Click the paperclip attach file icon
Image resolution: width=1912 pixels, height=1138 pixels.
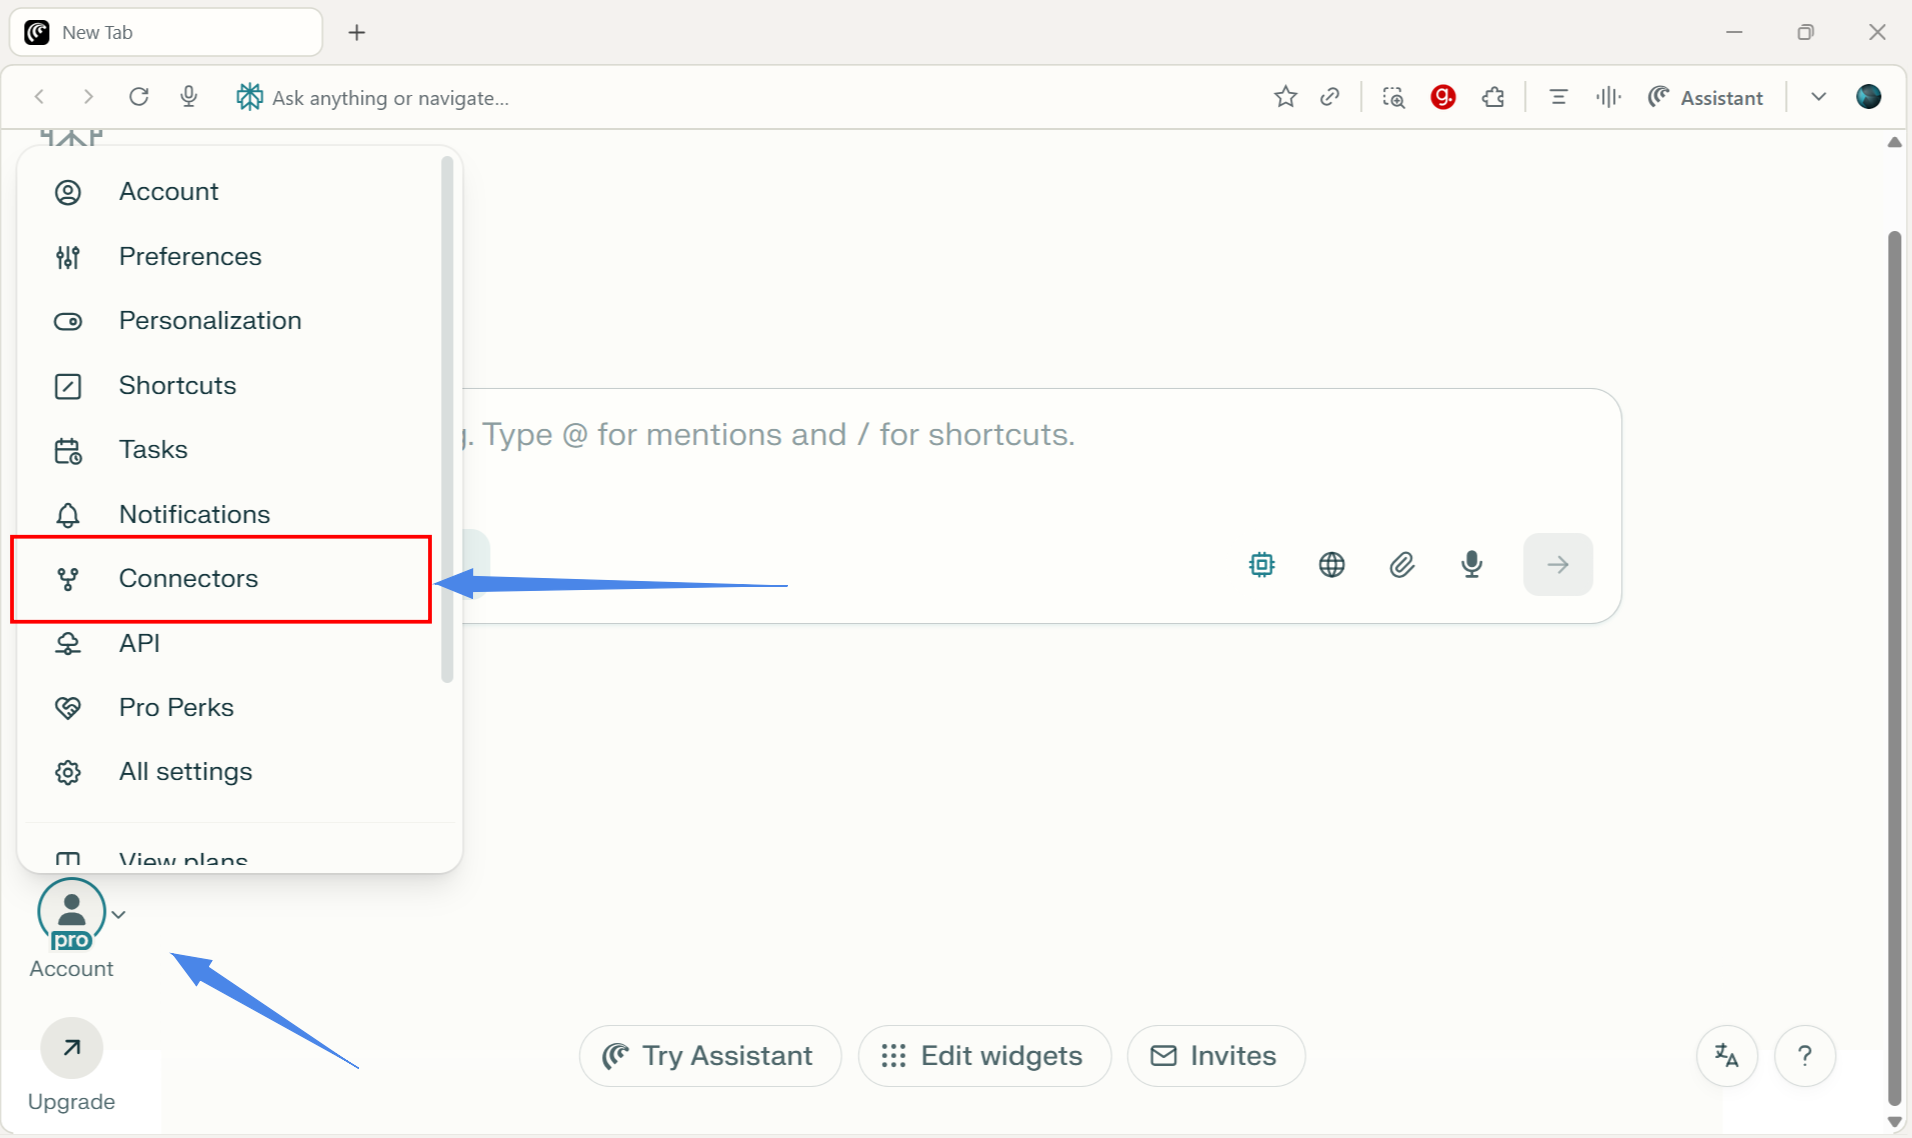(x=1401, y=565)
